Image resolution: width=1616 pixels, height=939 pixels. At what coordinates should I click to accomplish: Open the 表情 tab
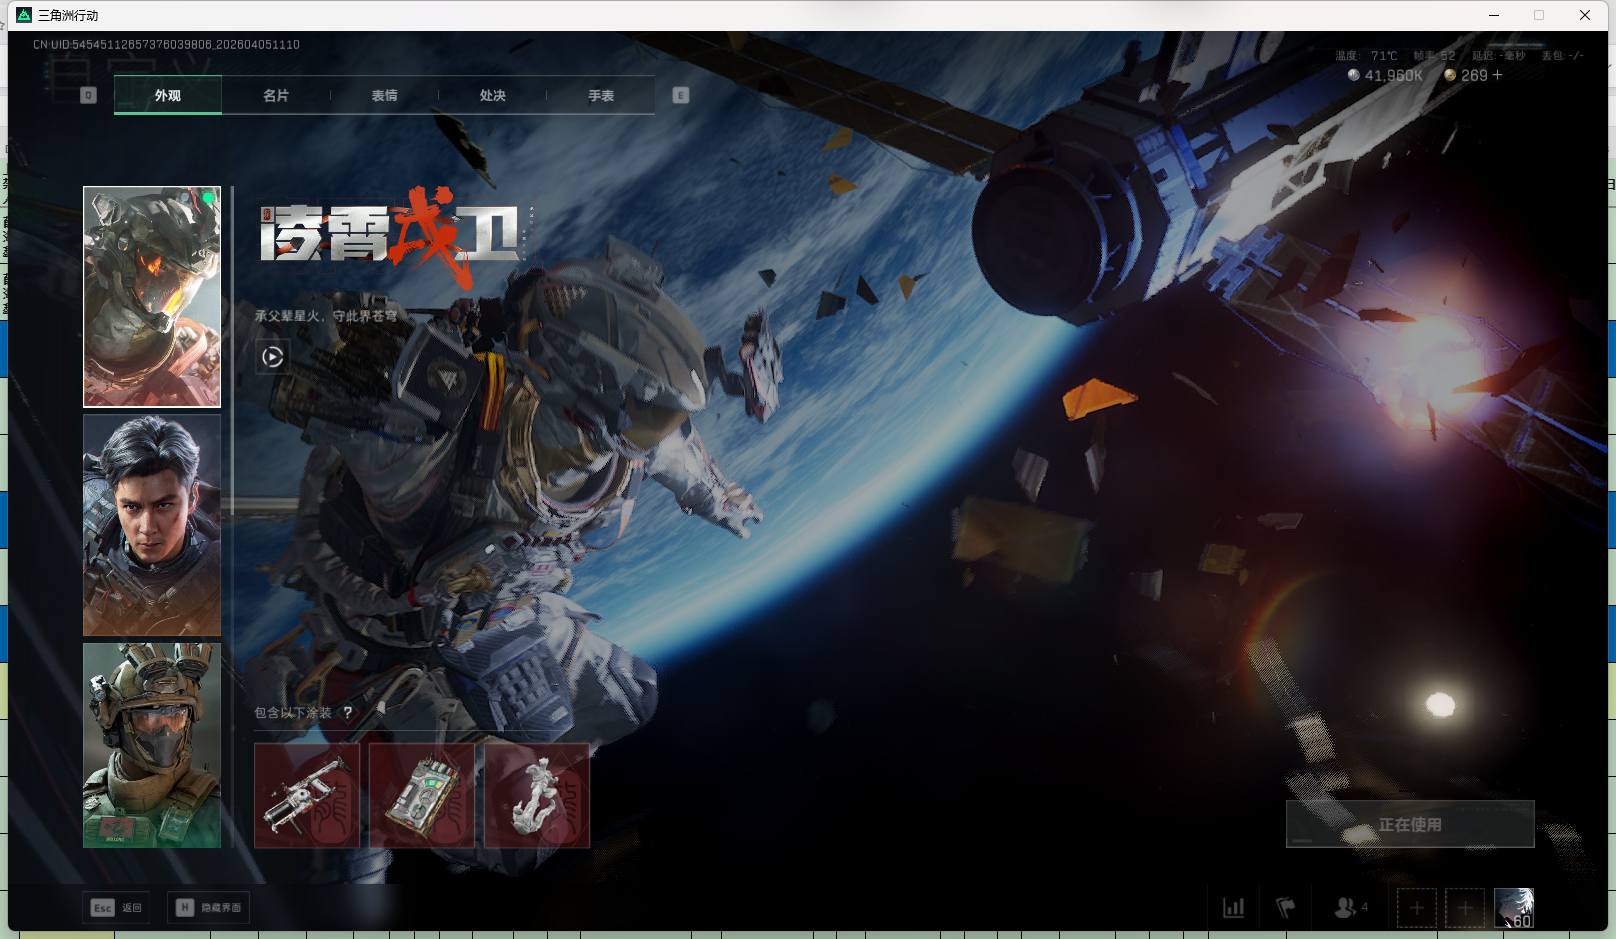384,95
